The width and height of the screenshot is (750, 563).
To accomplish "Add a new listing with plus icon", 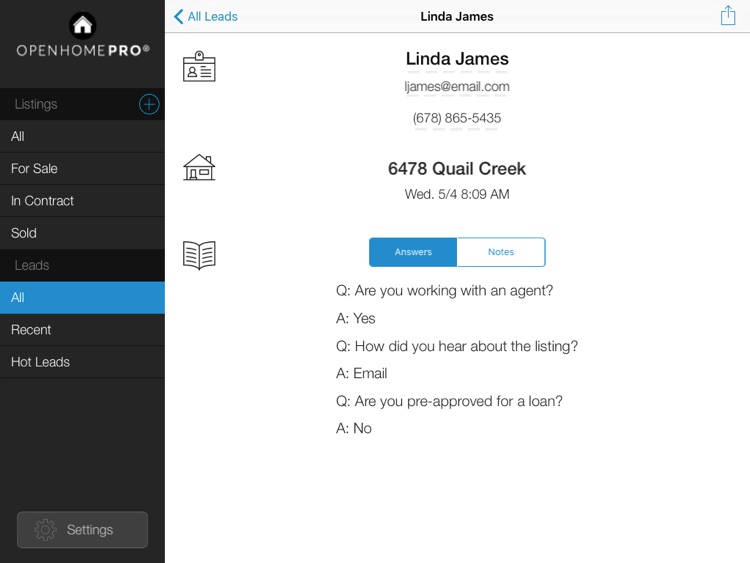I will [149, 104].
